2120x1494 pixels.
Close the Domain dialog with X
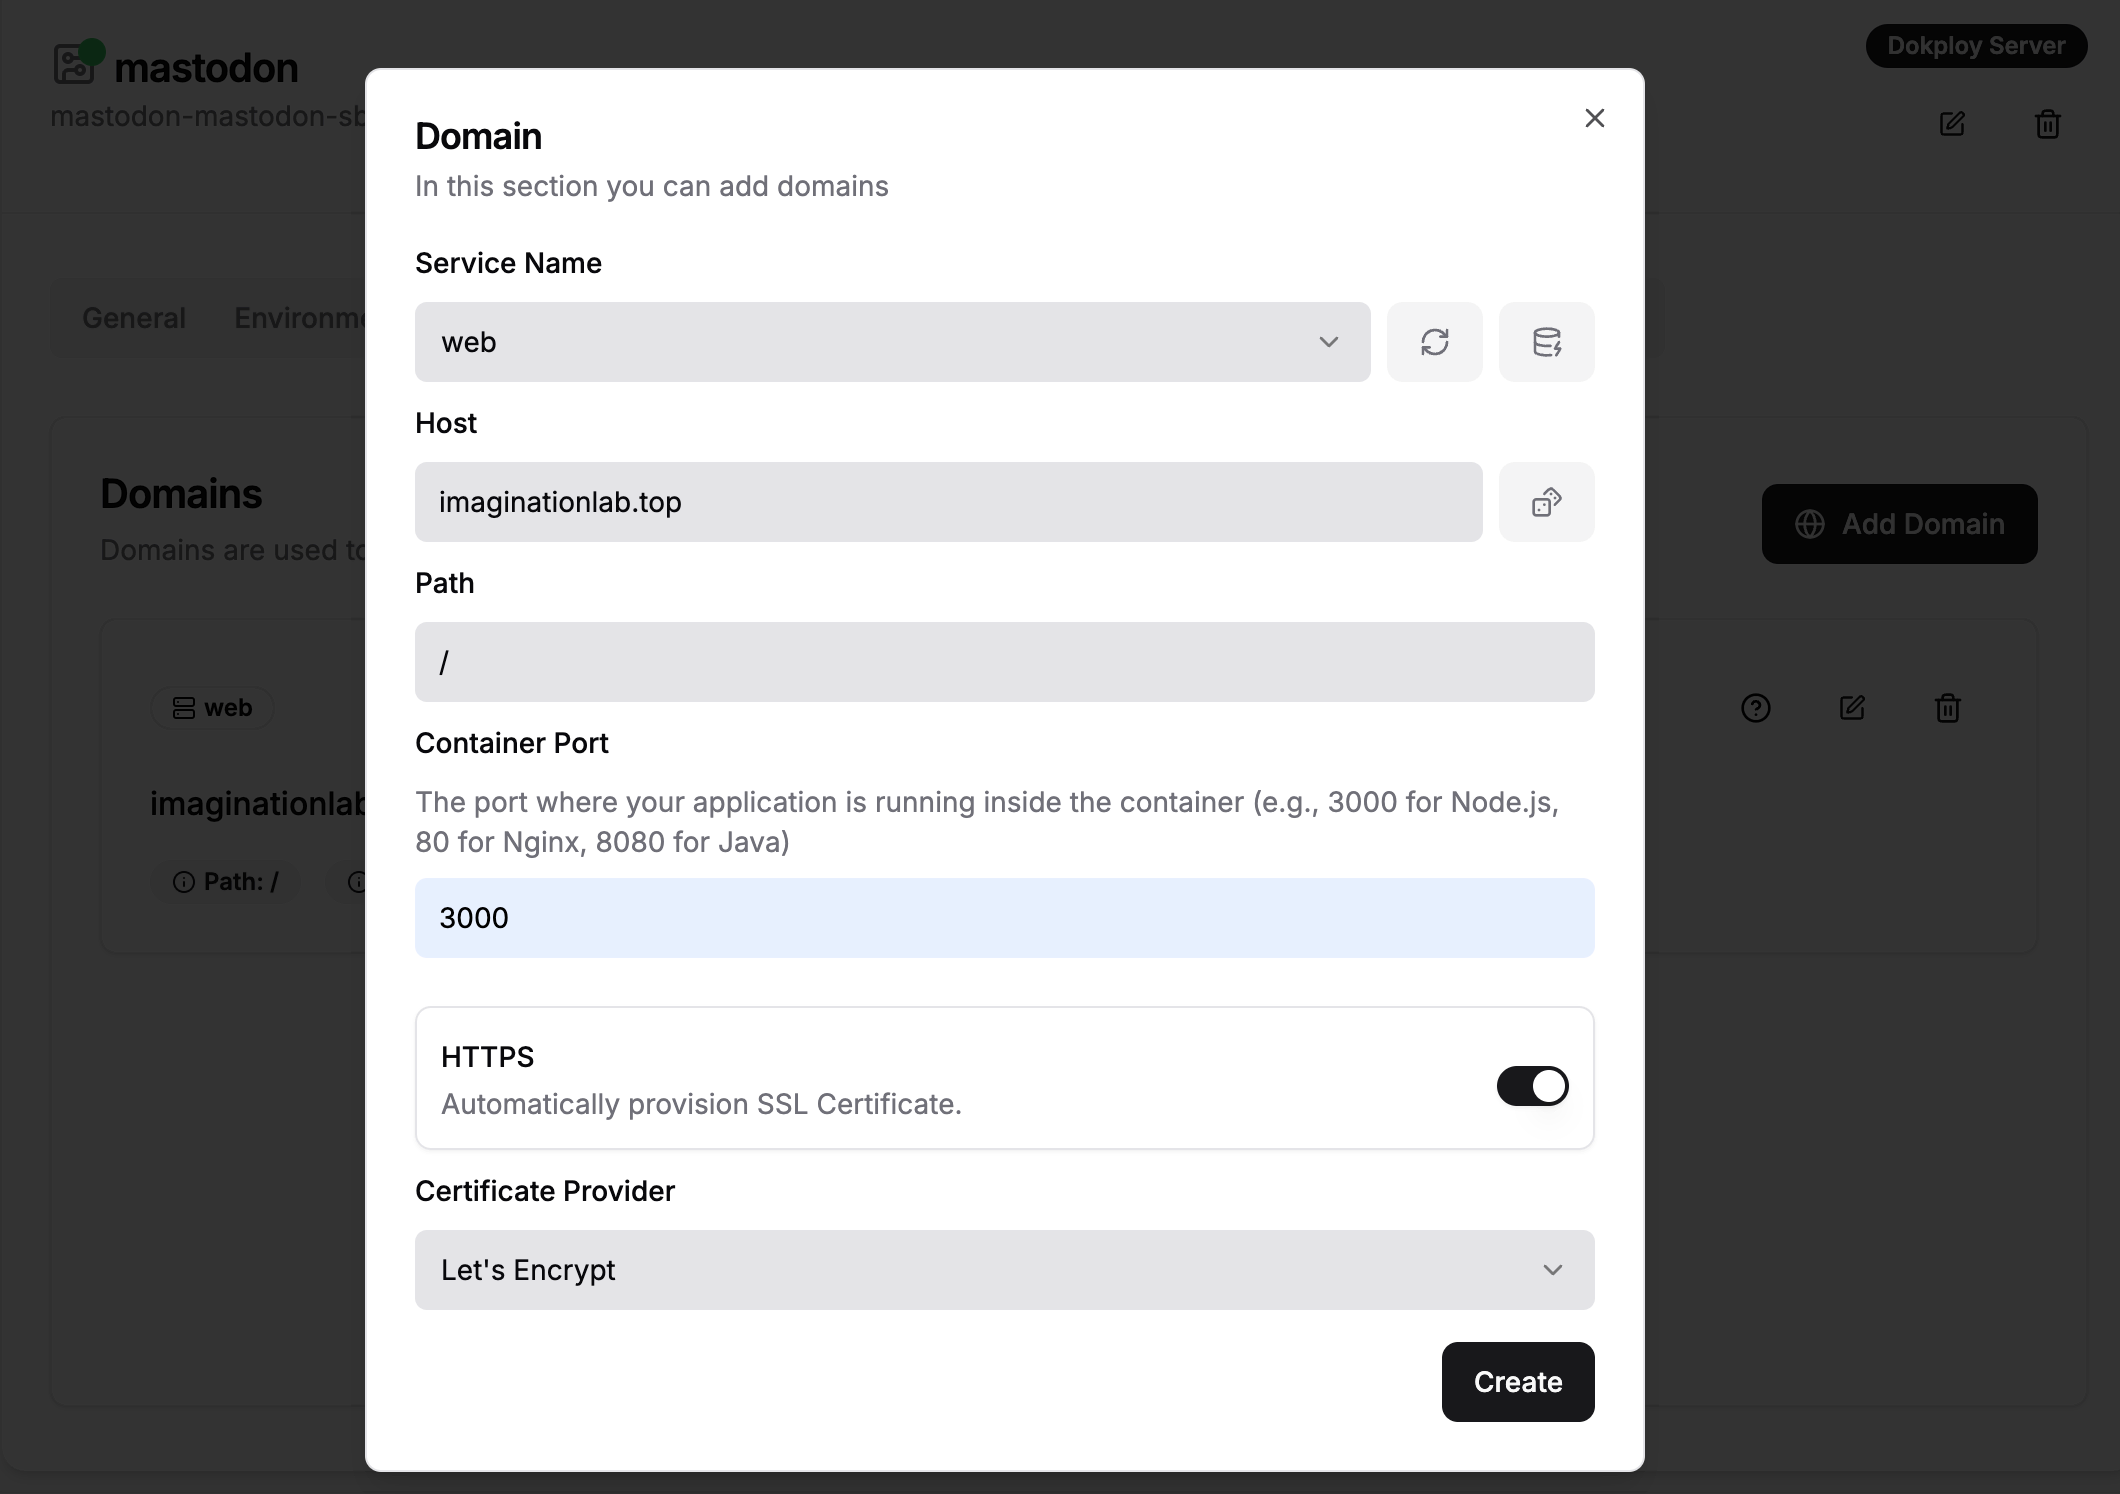tap(1594, 118)
